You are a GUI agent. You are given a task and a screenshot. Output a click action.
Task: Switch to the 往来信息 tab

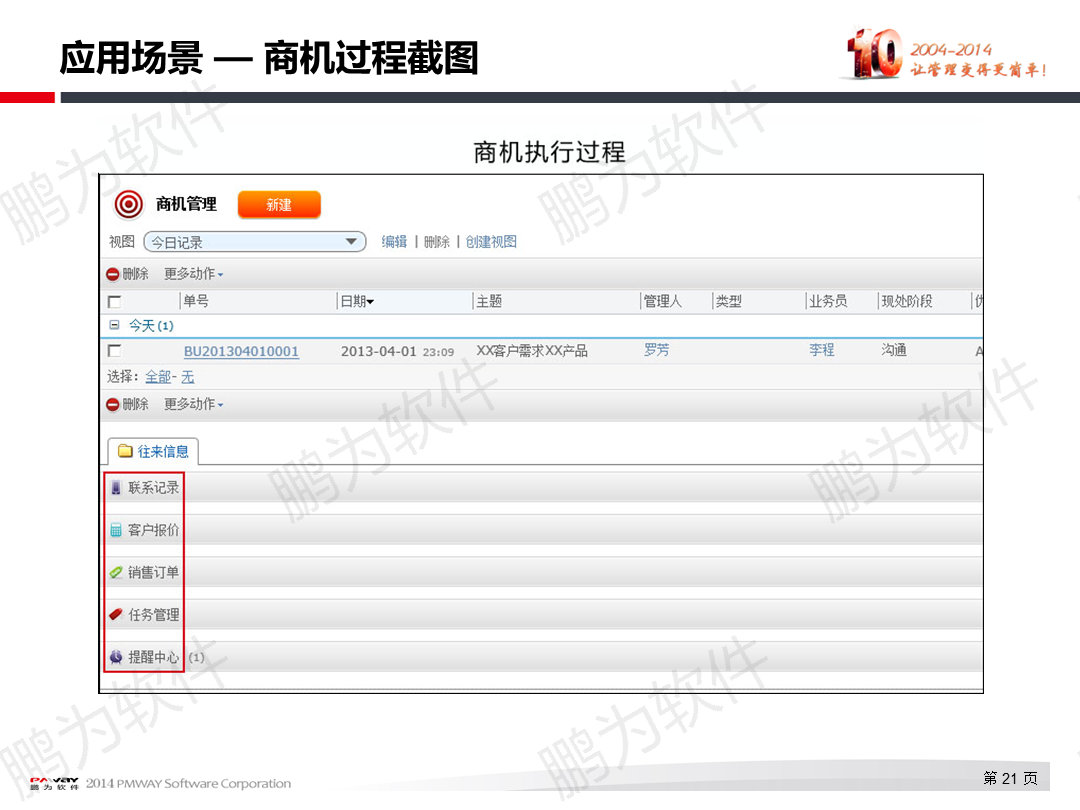[x=154, y=451]
